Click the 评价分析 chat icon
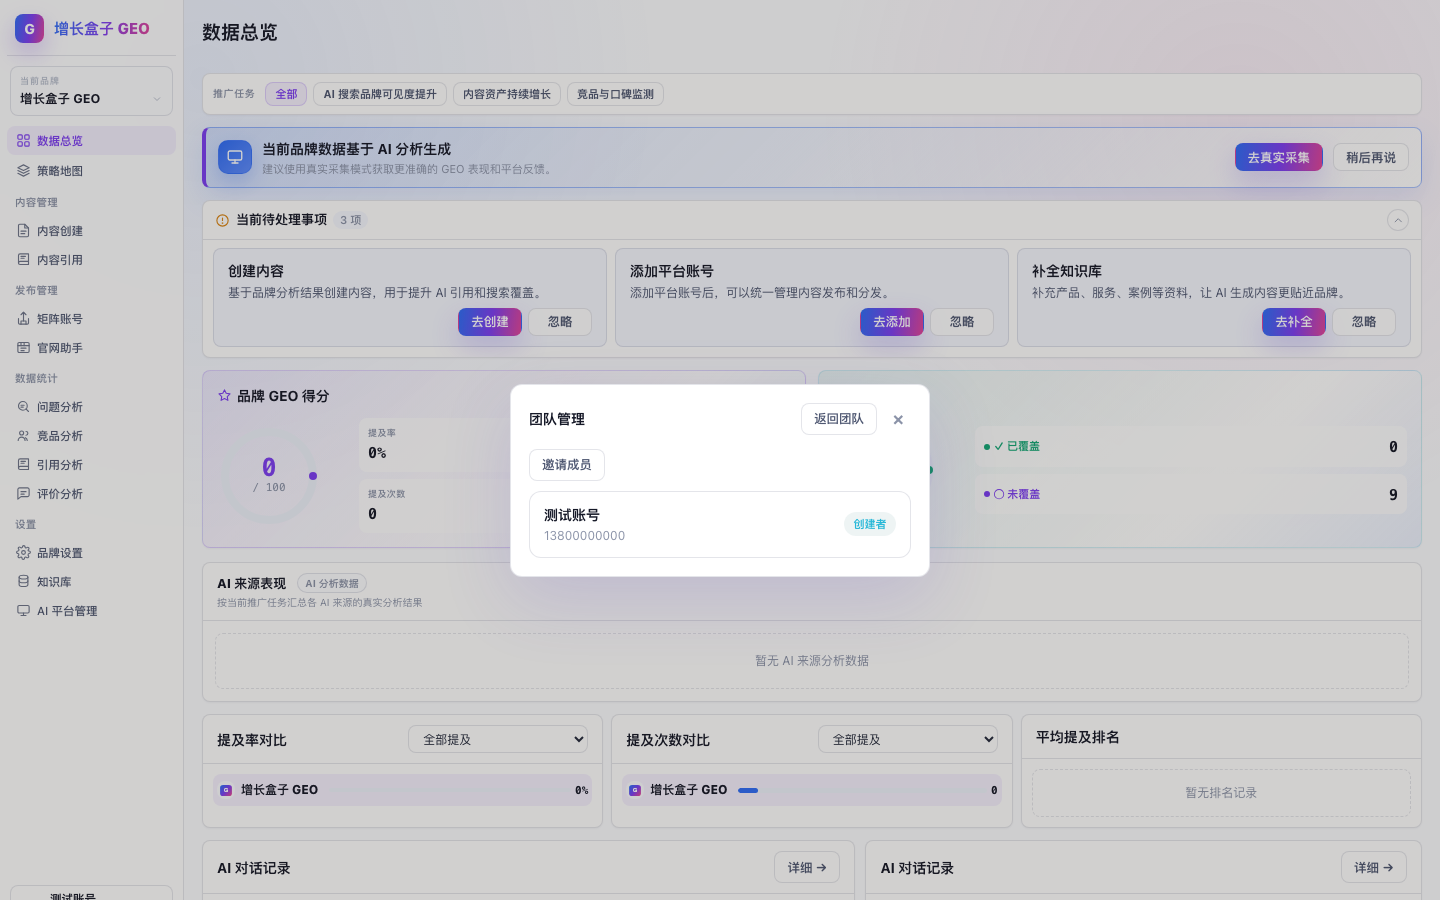Image resolution: width=1440 pixels, height=900 pixels. pos(23,494)
